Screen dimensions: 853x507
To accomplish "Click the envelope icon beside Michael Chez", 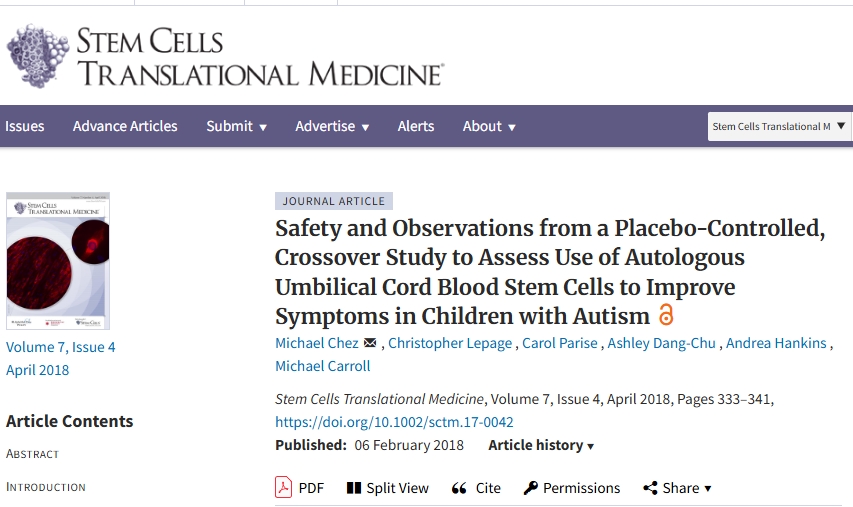I will click(370, 343).
